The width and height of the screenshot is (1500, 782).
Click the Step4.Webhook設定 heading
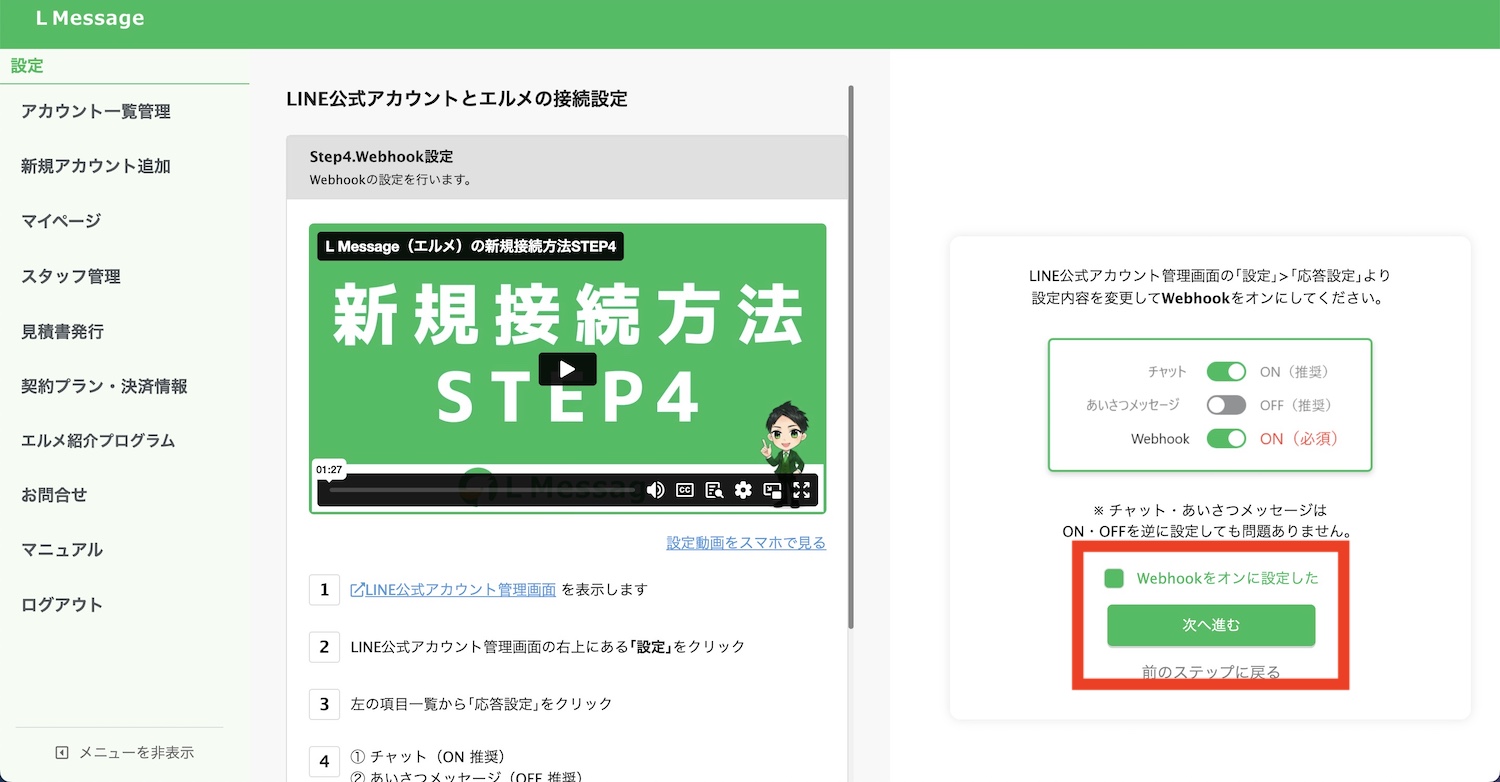pyautogui.click(x=381, y=157)
